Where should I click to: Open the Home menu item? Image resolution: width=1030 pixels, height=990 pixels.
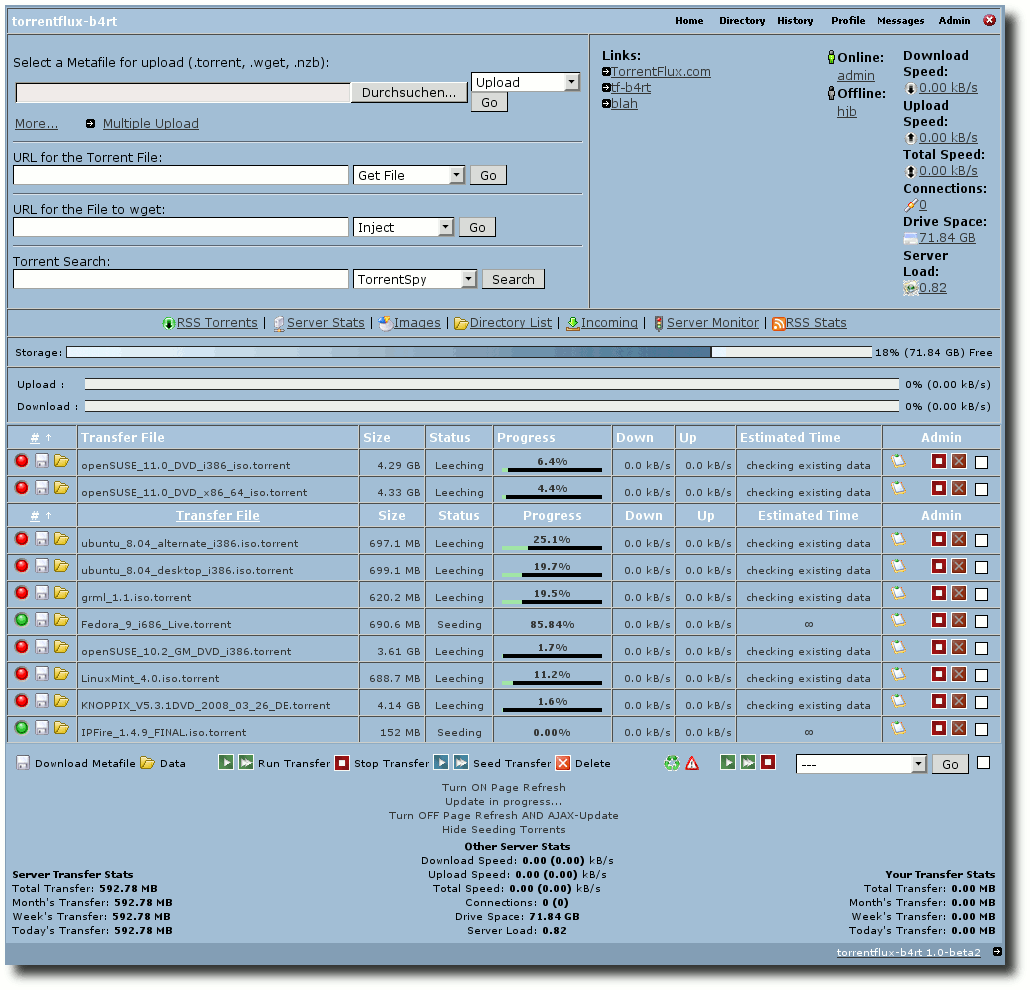tap(689, 20)
